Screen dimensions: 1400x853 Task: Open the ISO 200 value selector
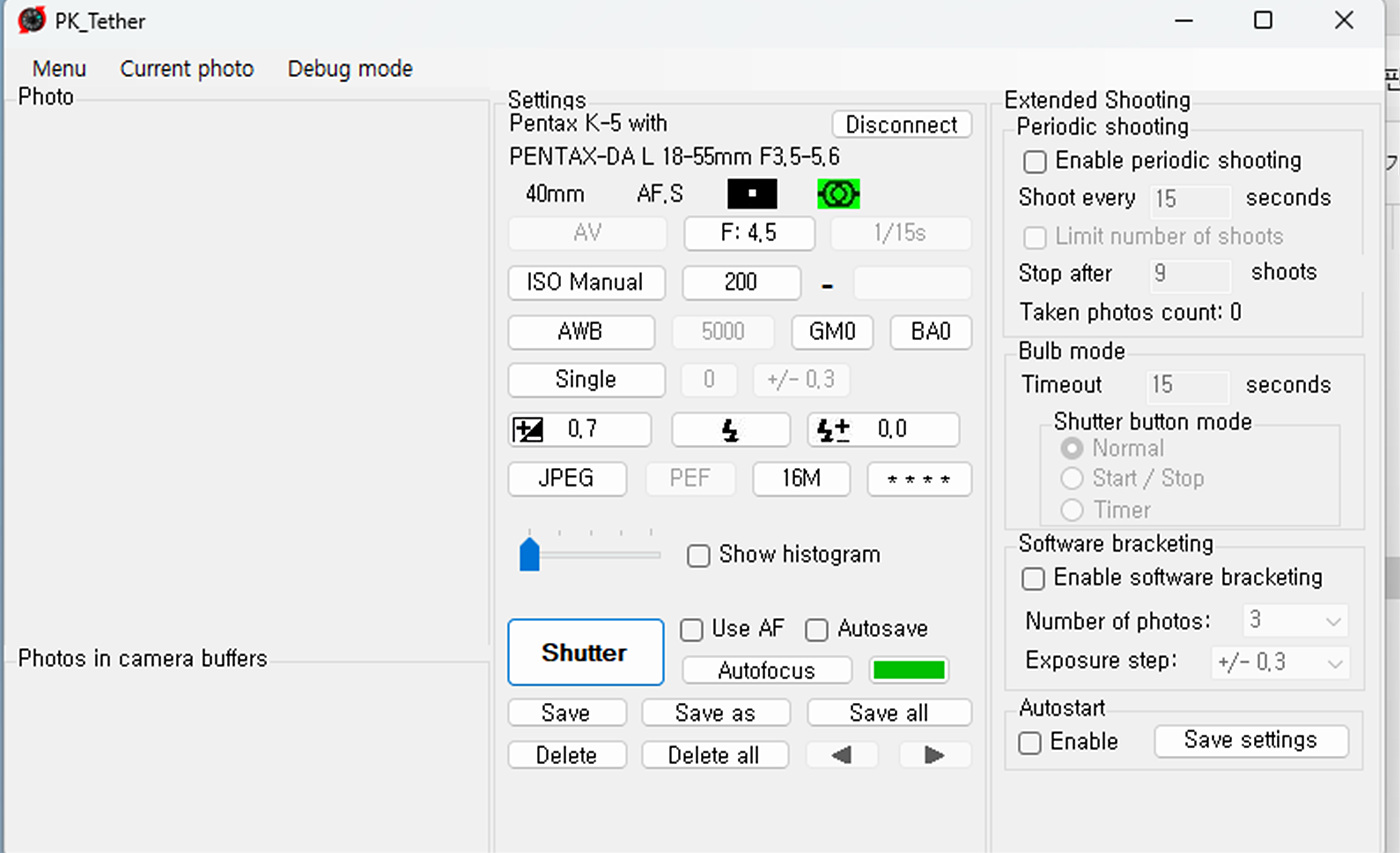tap(741, 283)
